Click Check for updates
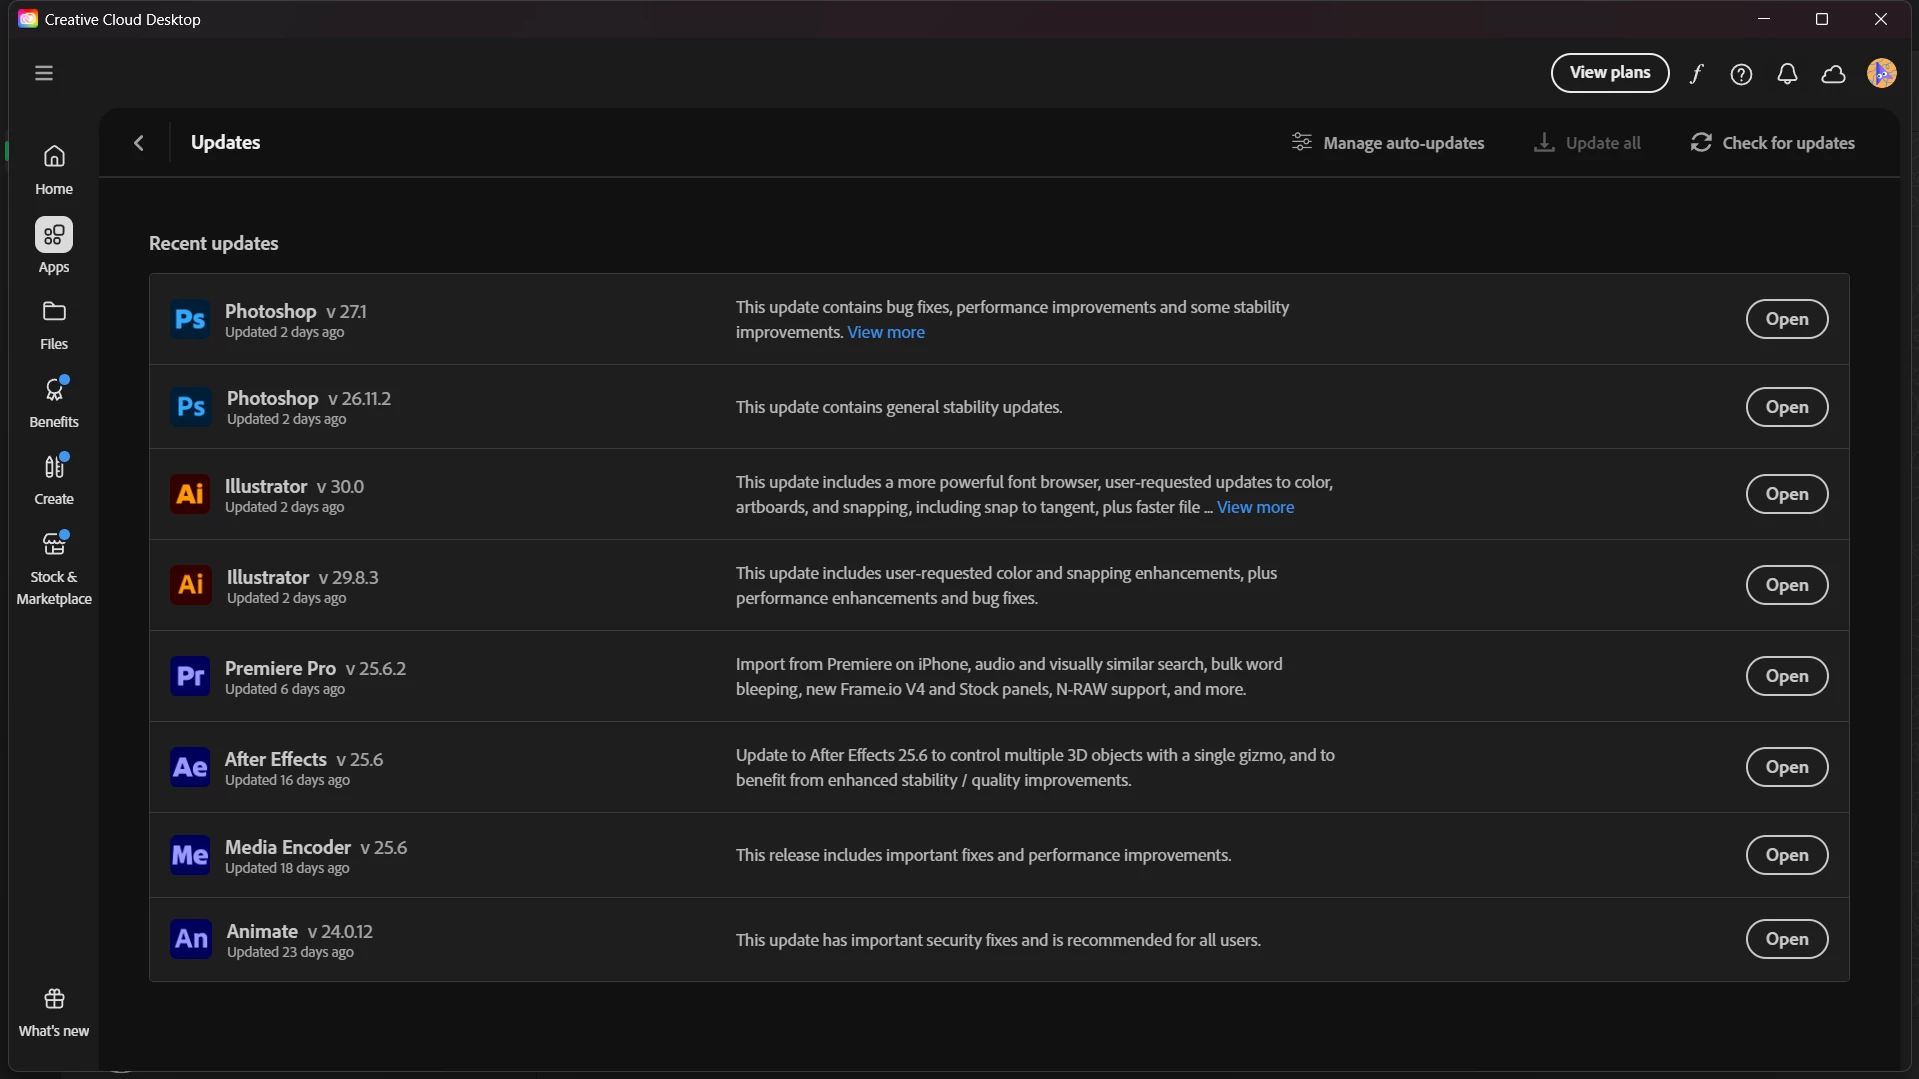 tap(1772, 143)
